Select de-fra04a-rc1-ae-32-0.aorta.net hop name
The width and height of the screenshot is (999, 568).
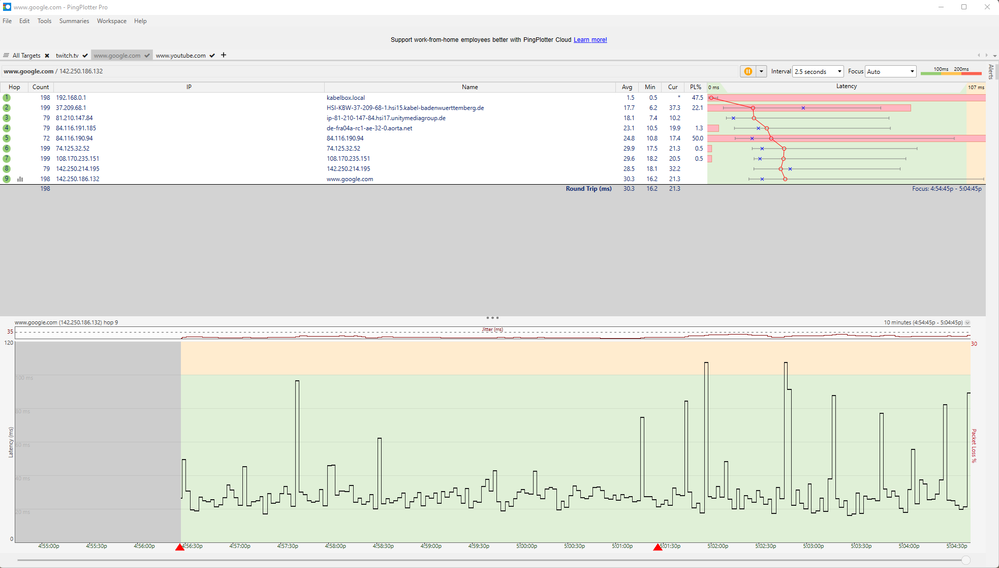pos(369,128)
